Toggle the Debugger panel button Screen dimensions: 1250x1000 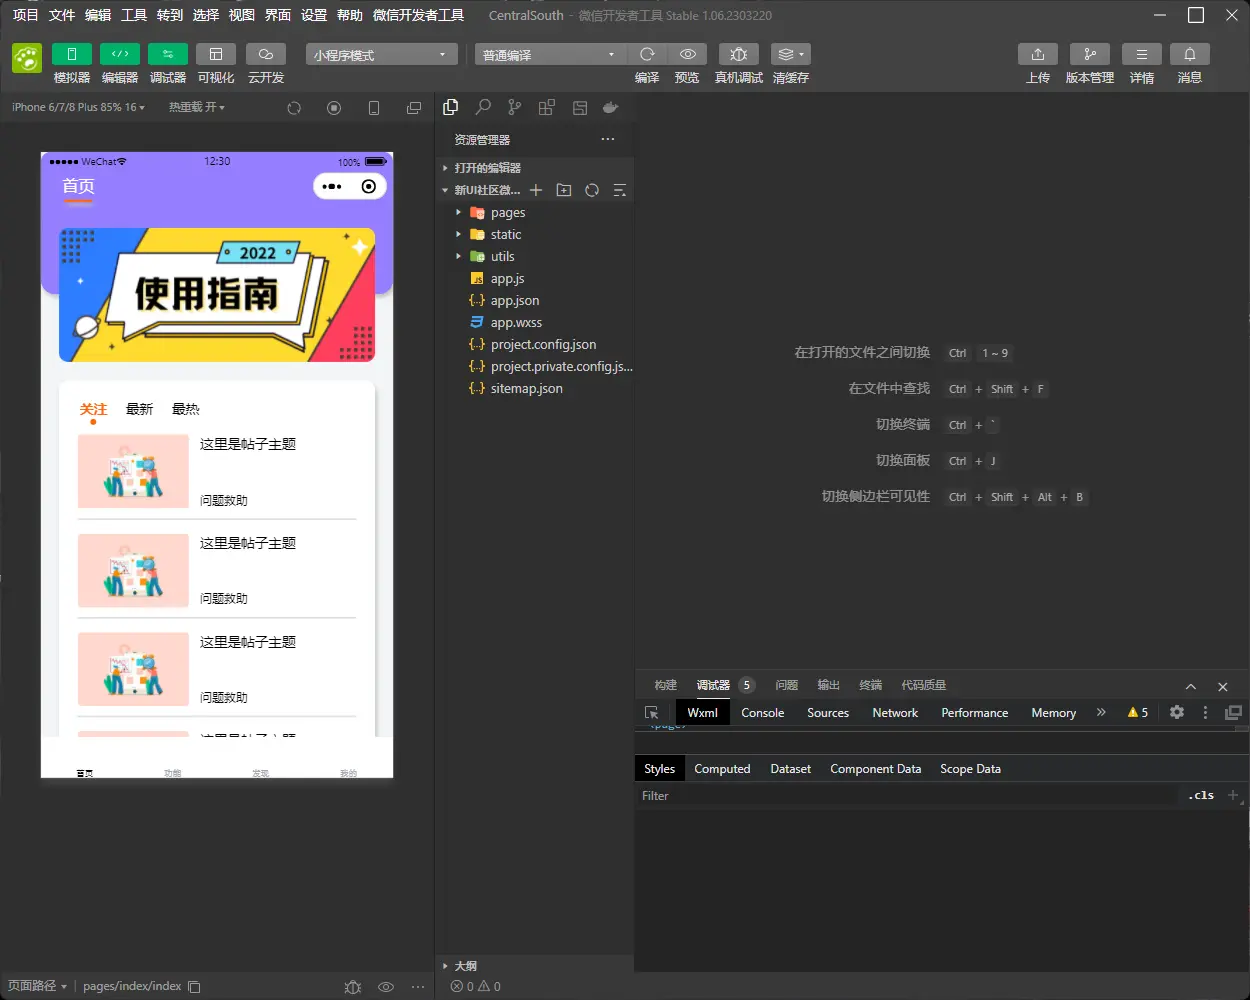[x=168, y=54]
